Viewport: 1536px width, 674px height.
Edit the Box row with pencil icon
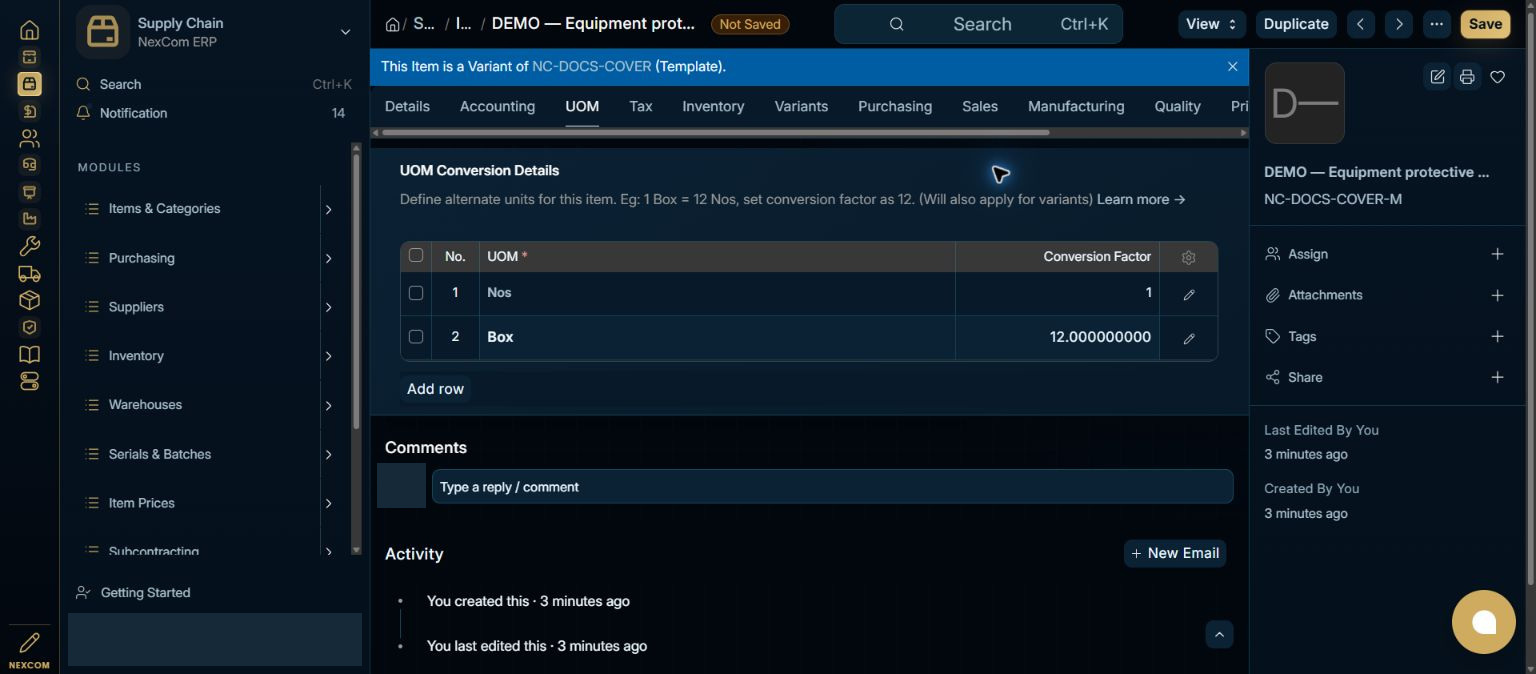click(x=1189, y=339)
